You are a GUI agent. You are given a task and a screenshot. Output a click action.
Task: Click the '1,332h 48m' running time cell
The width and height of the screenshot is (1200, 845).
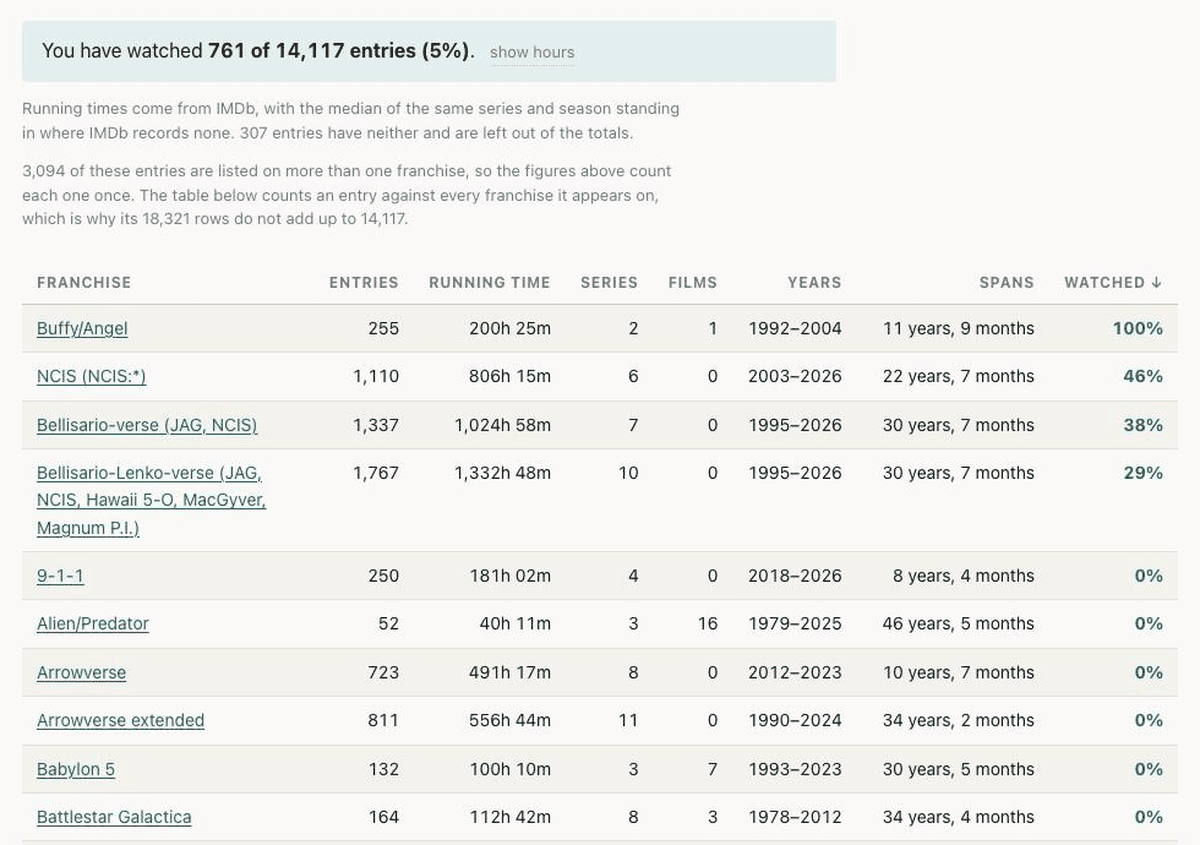pos(503,472)
